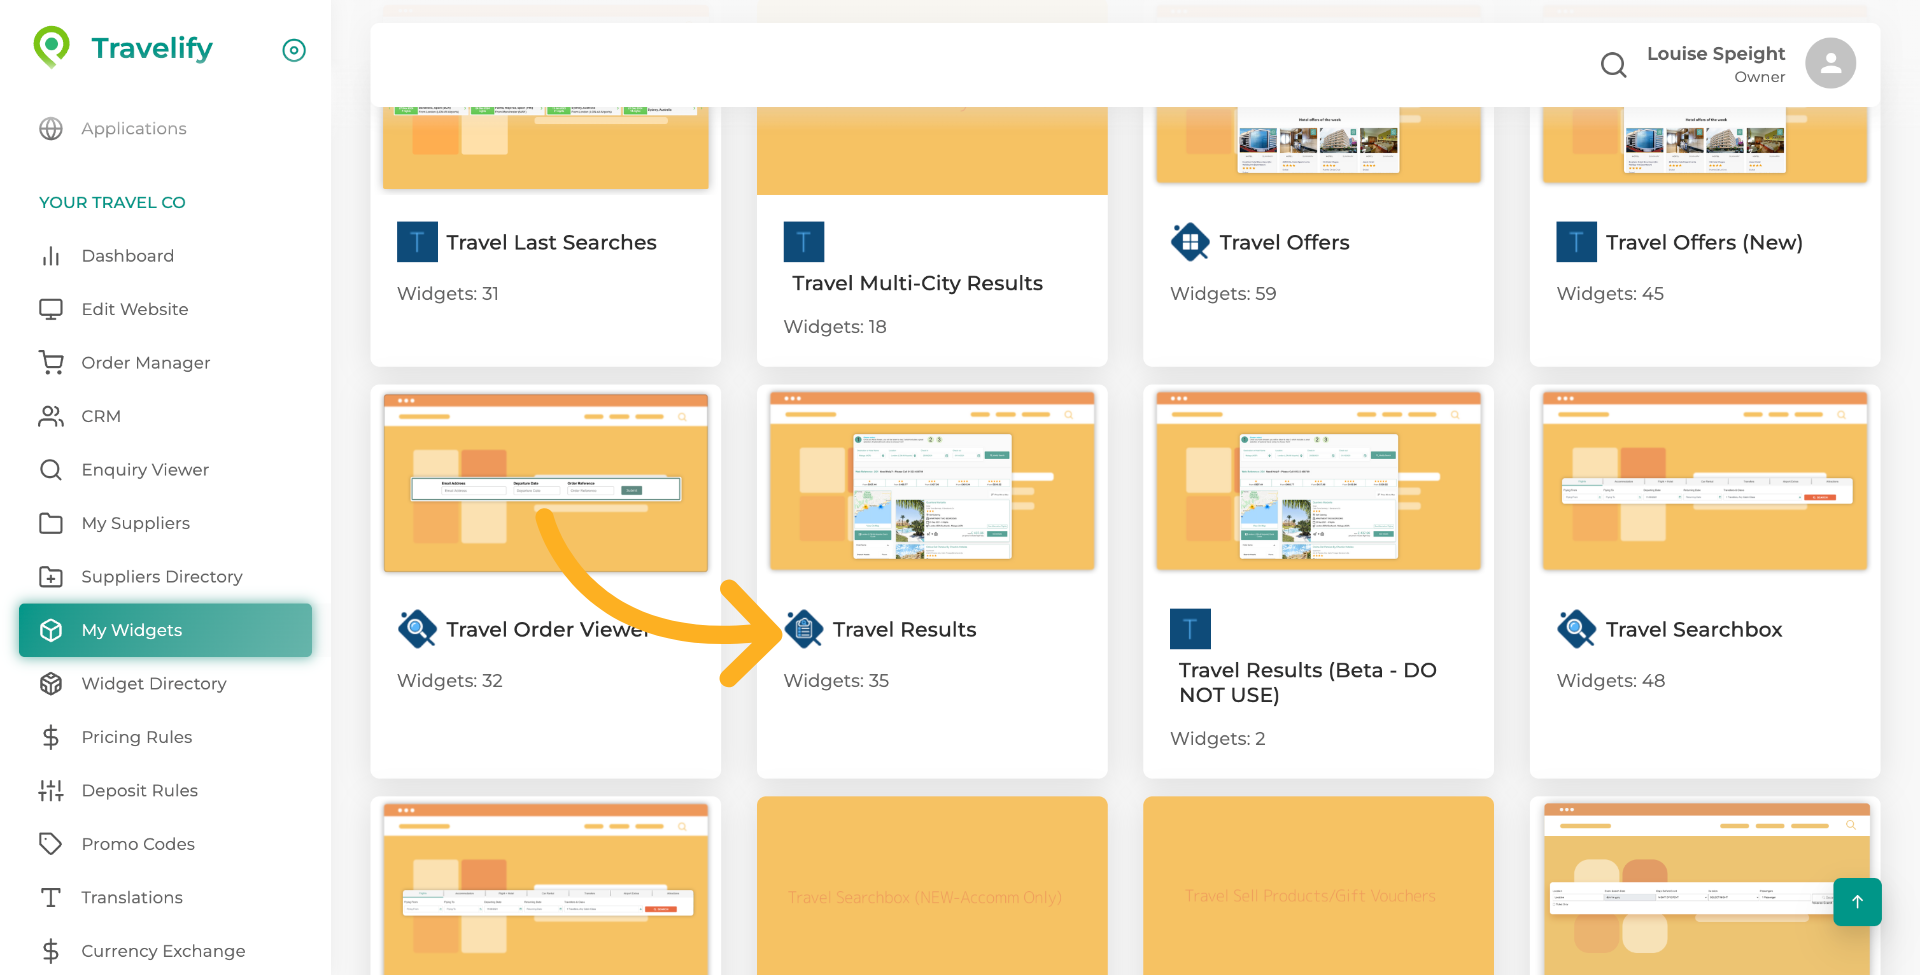Image resolution: width=1920 pixels, height=975 pixels.
Task: Open Travel Multi-City Results widget title
Action: pyautogui.click(x=917, y=284)
